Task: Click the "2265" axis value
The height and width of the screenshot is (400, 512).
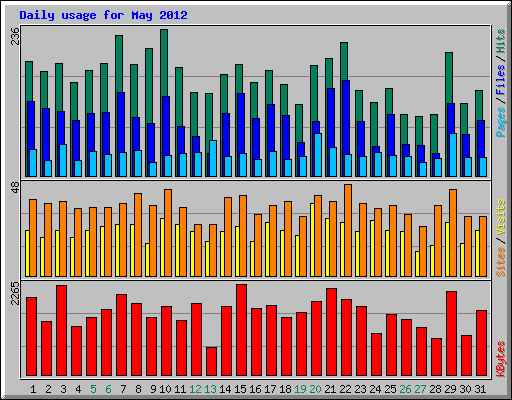Action: click(15, 293)
